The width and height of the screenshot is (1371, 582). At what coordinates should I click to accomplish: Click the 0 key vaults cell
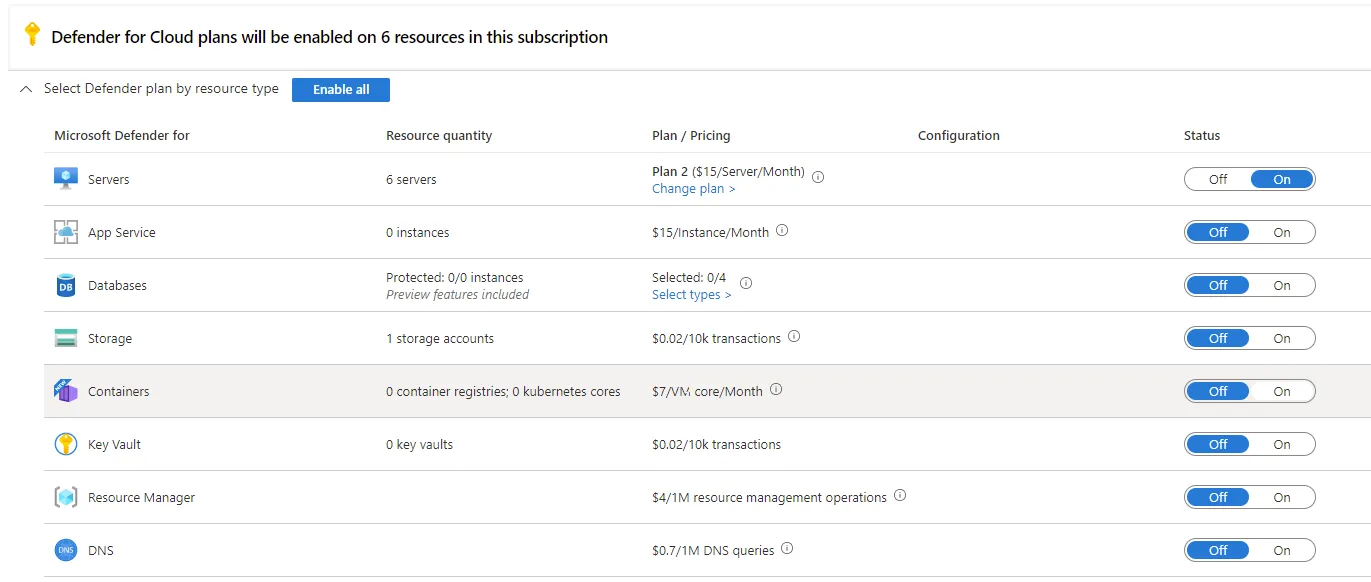(419, 444)
